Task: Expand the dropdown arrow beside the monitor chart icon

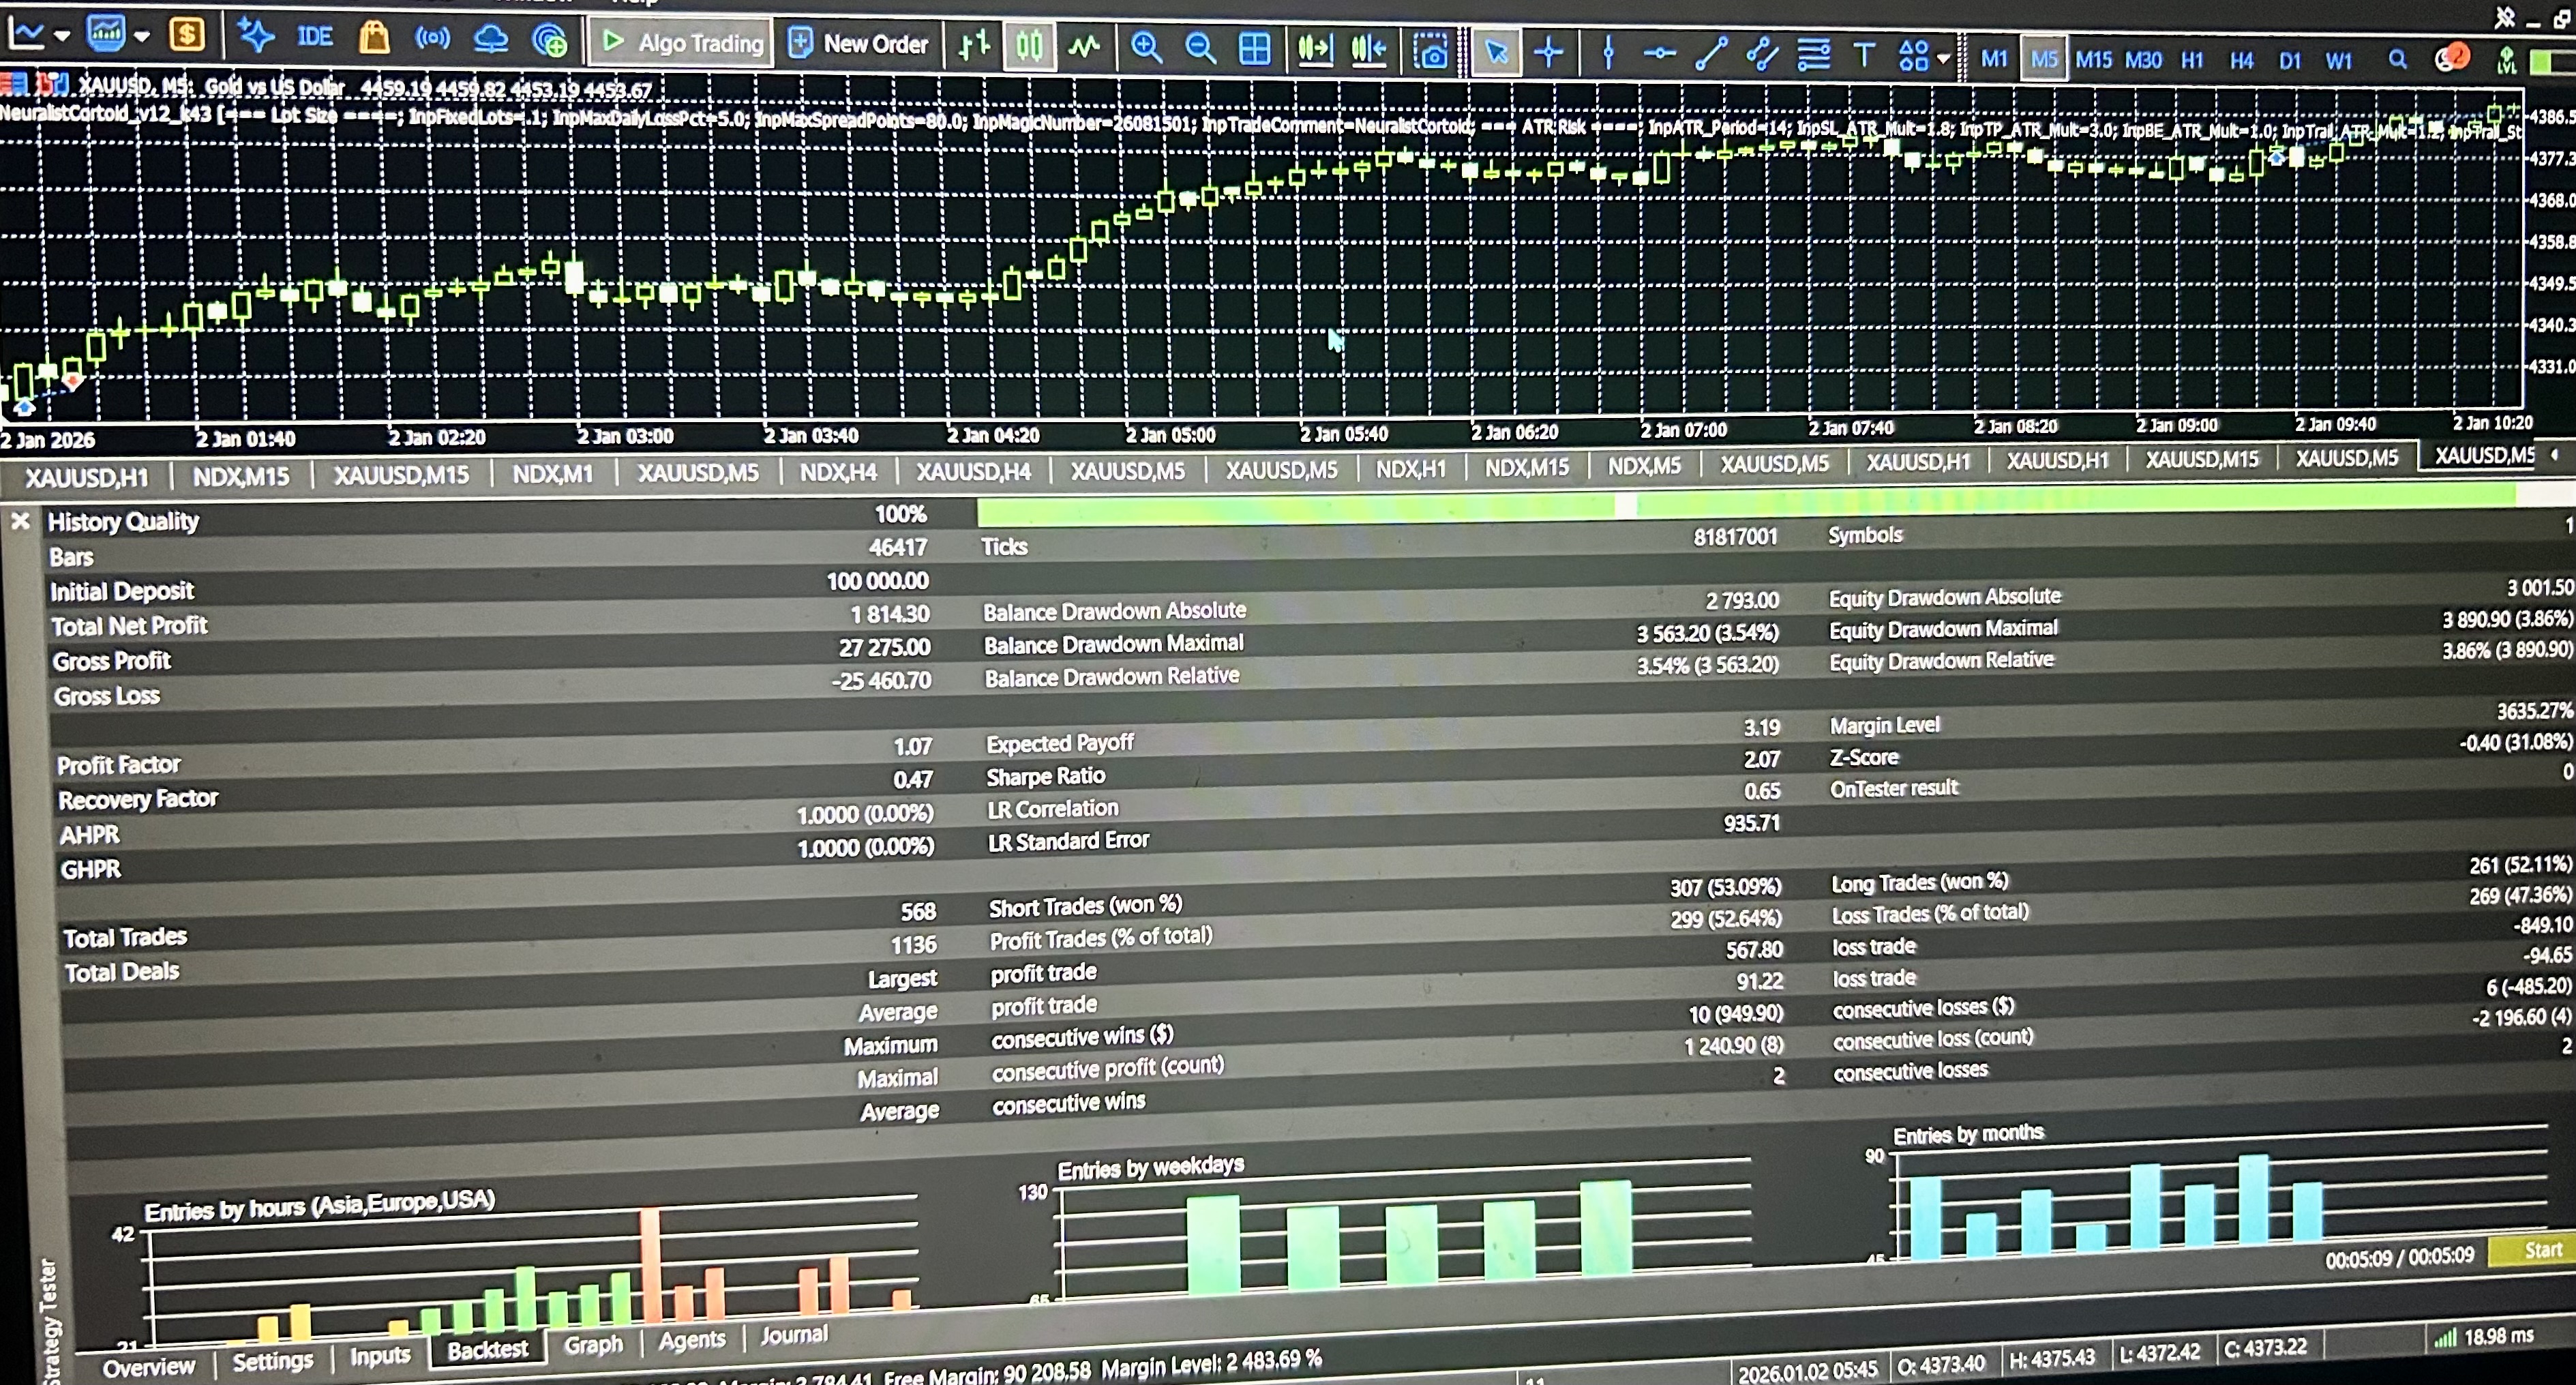Action: pyautogui.click(x=142, y=36)
